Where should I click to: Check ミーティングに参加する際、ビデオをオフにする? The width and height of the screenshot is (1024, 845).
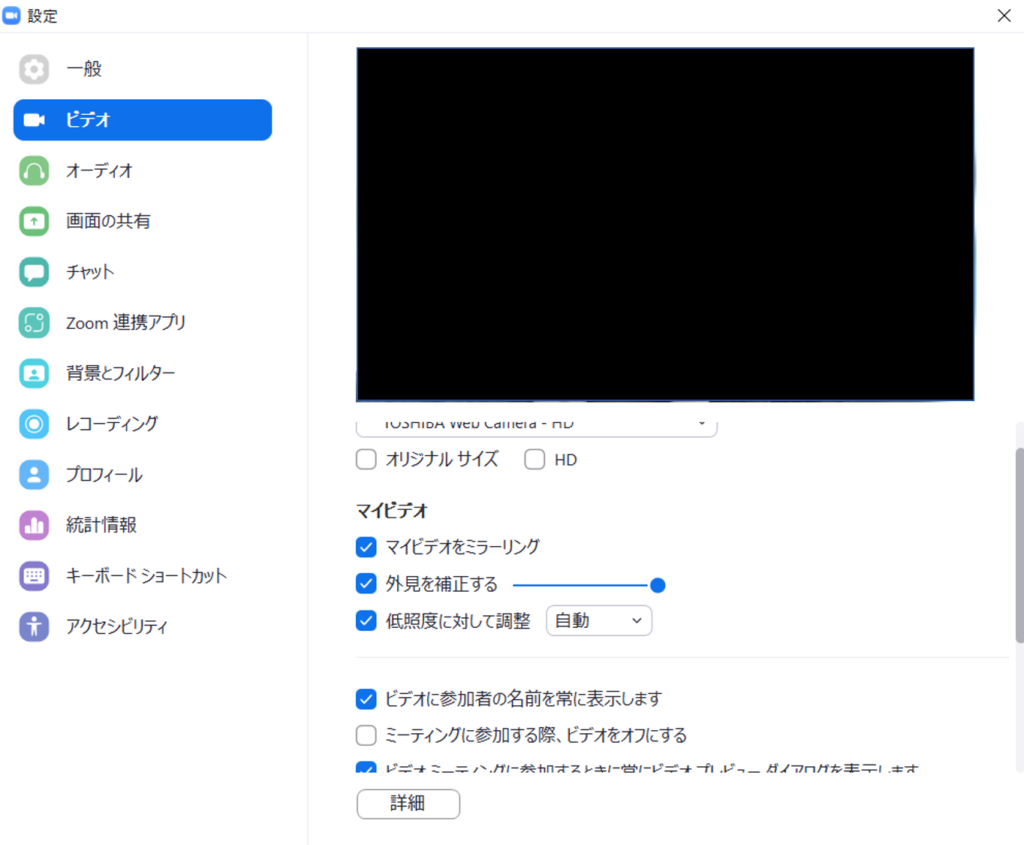[x=366, y=735]
